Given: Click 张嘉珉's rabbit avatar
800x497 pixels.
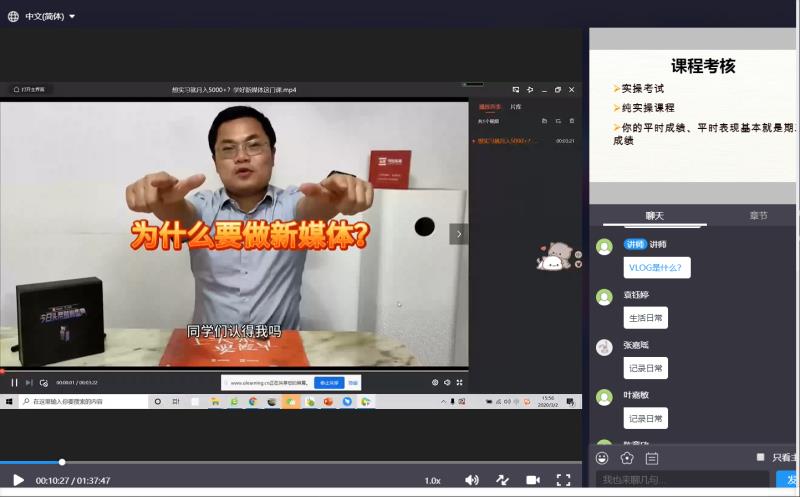Looking at the screenshot, I should [x=605, y=347].
